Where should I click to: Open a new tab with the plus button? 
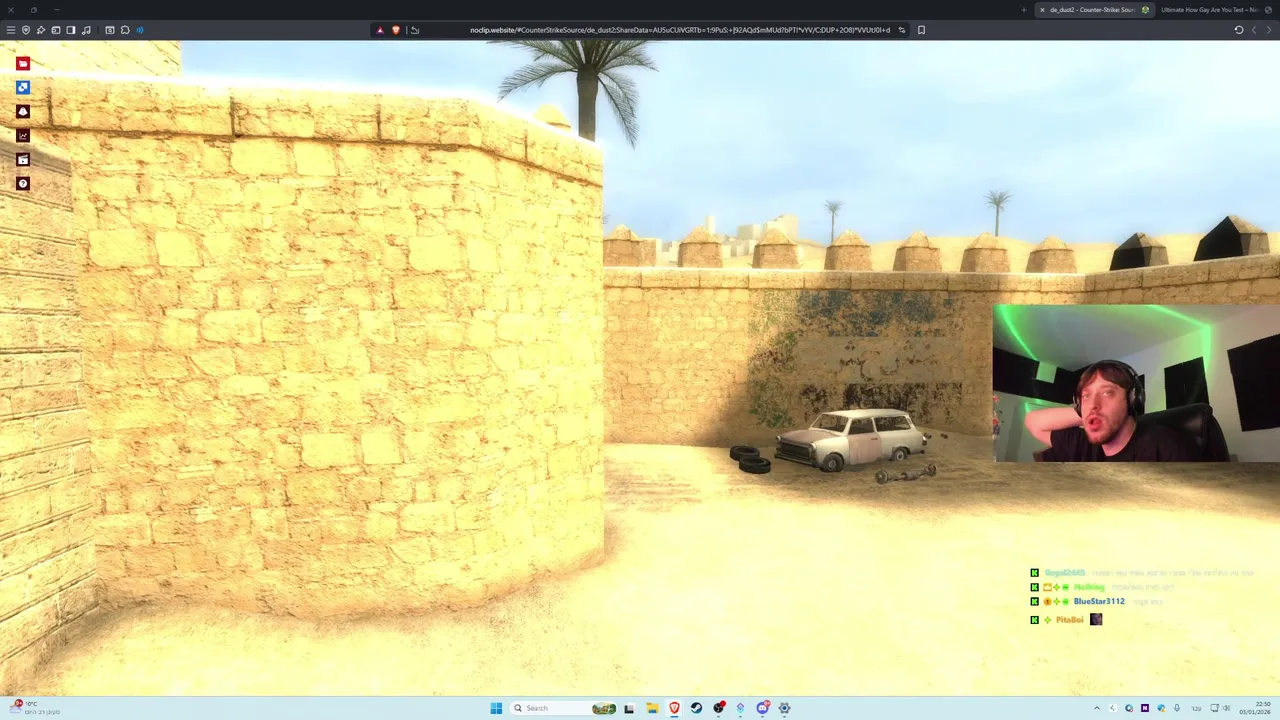(x=1024, y=10)
